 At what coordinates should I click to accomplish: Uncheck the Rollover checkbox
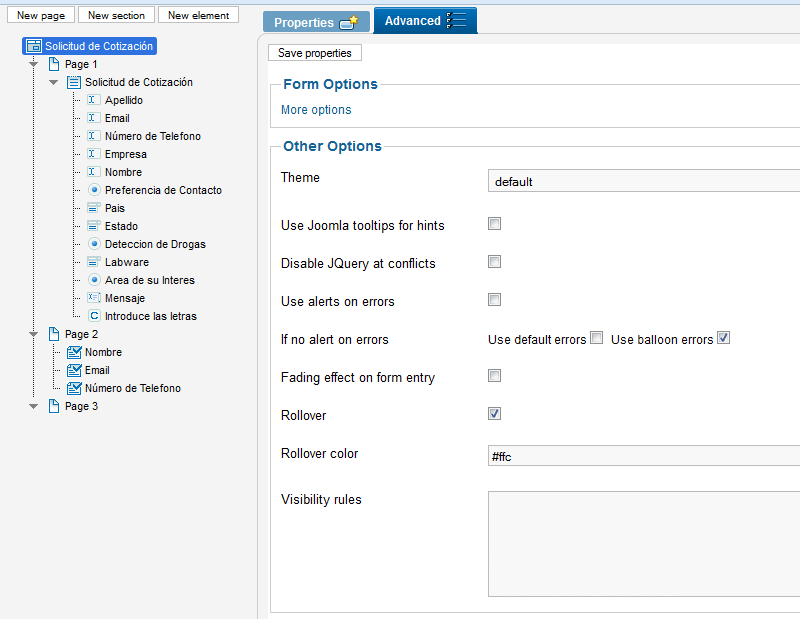tap(494, 413)
